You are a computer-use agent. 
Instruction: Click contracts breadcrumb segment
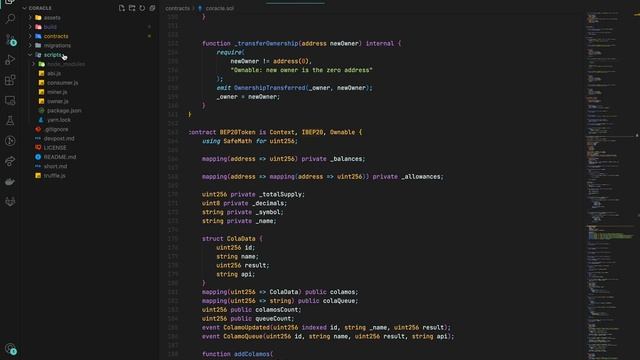tap(178, 8)
